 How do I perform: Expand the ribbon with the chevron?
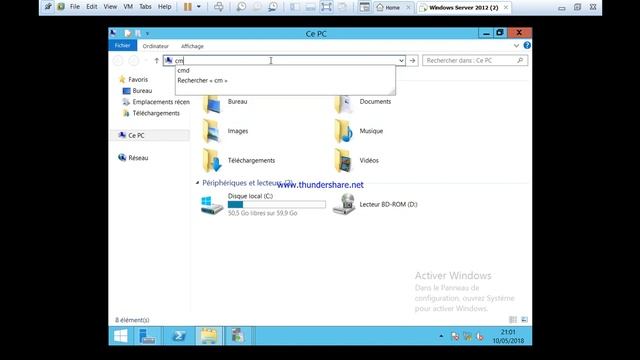pyautogui.click(x=516, y=46)
